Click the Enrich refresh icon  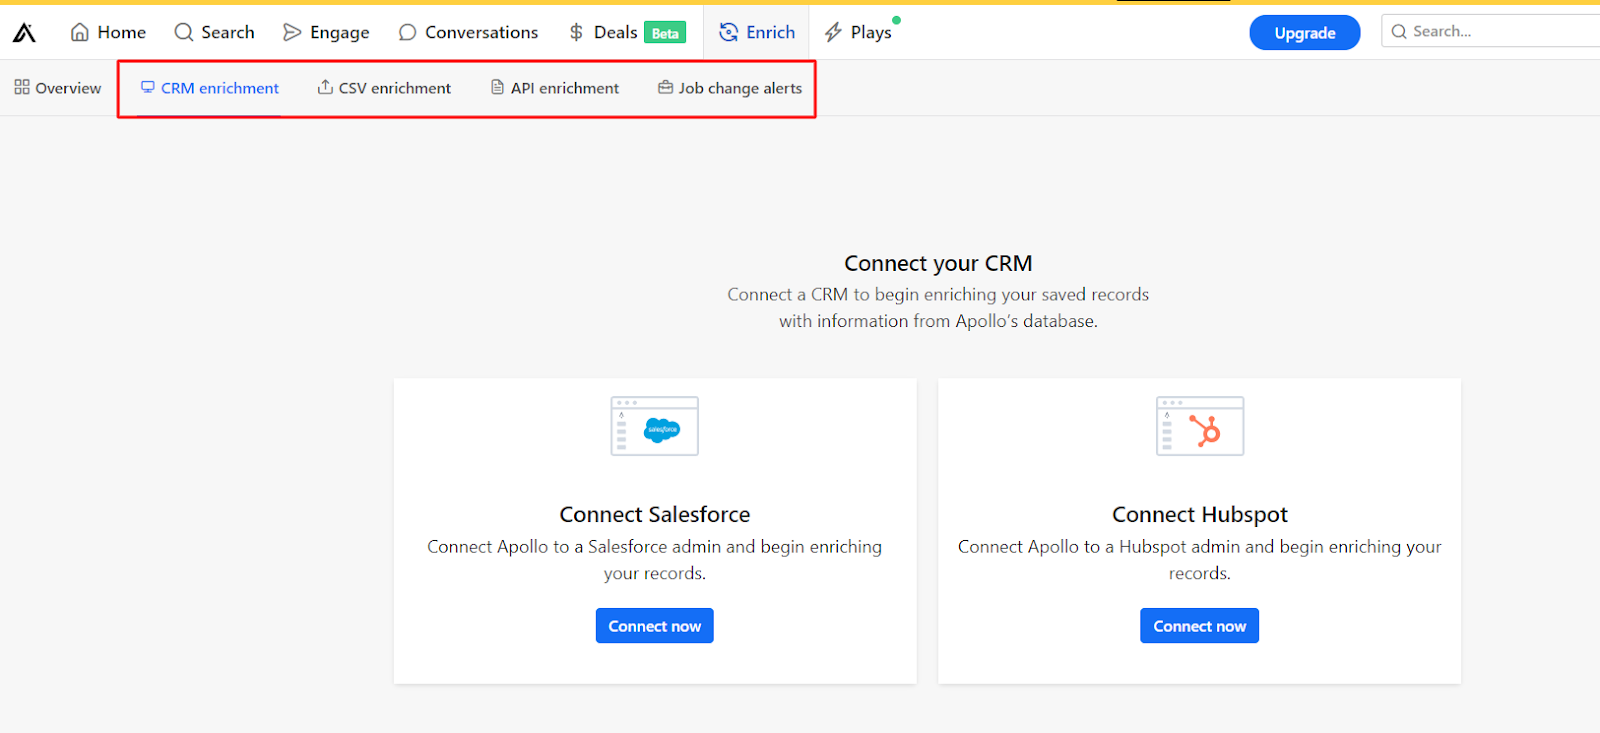click(x=729, y=32)
